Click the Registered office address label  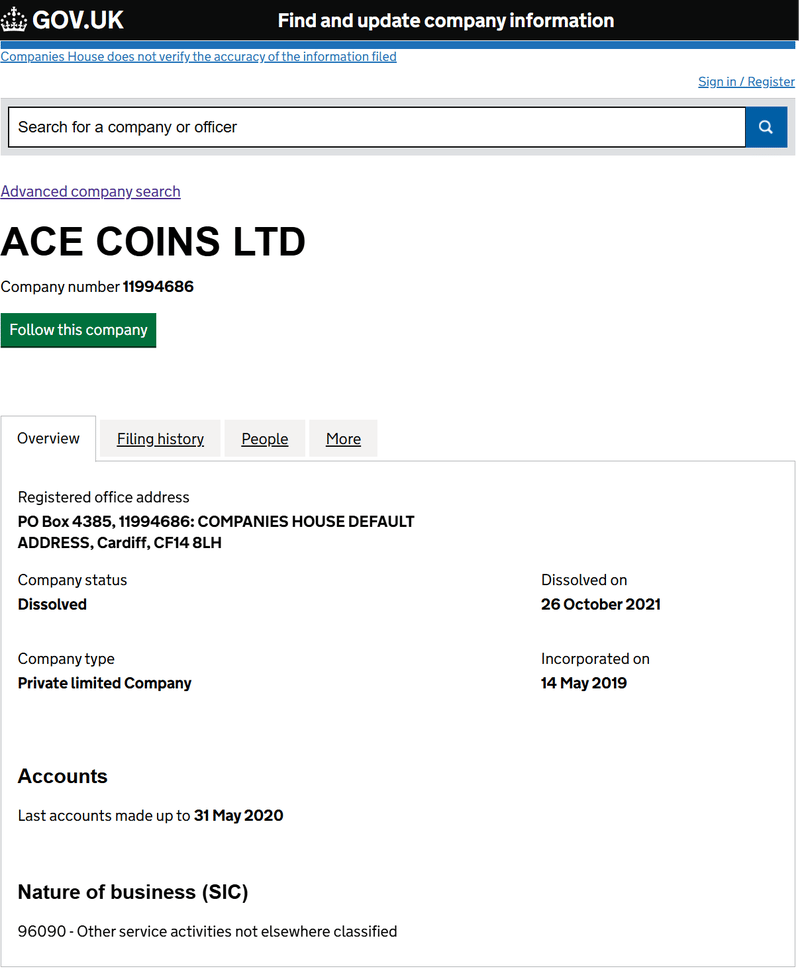tap(104, 498)
